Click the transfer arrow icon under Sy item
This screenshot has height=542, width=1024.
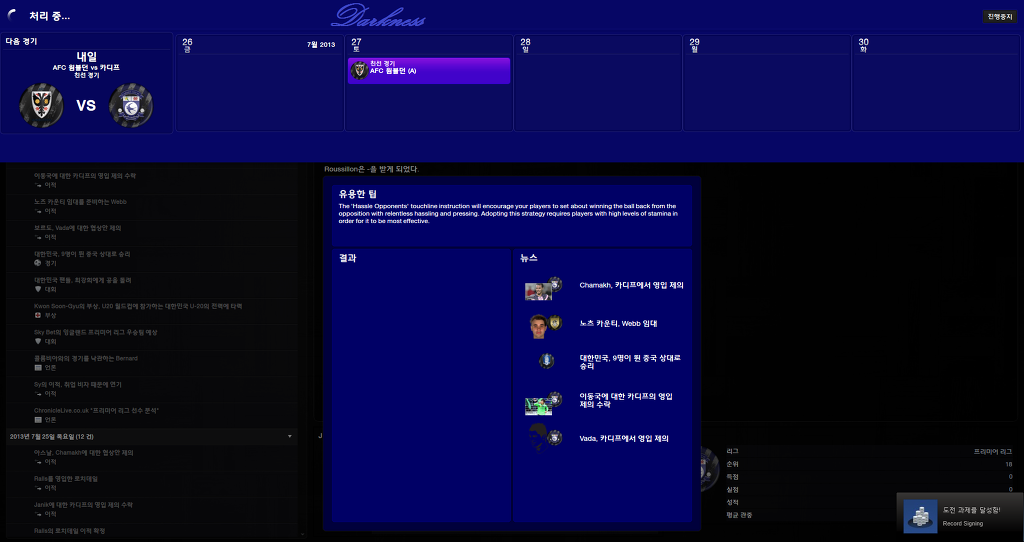pyautogui.click(x=38, y=394)
